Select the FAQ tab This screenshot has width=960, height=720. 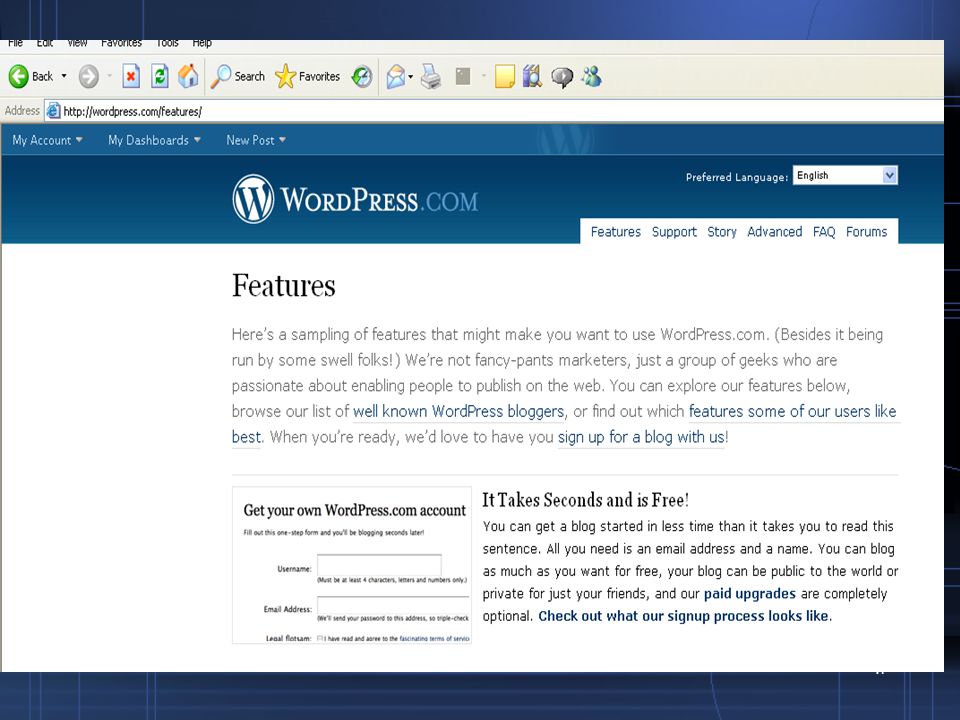tap(824, 232)
